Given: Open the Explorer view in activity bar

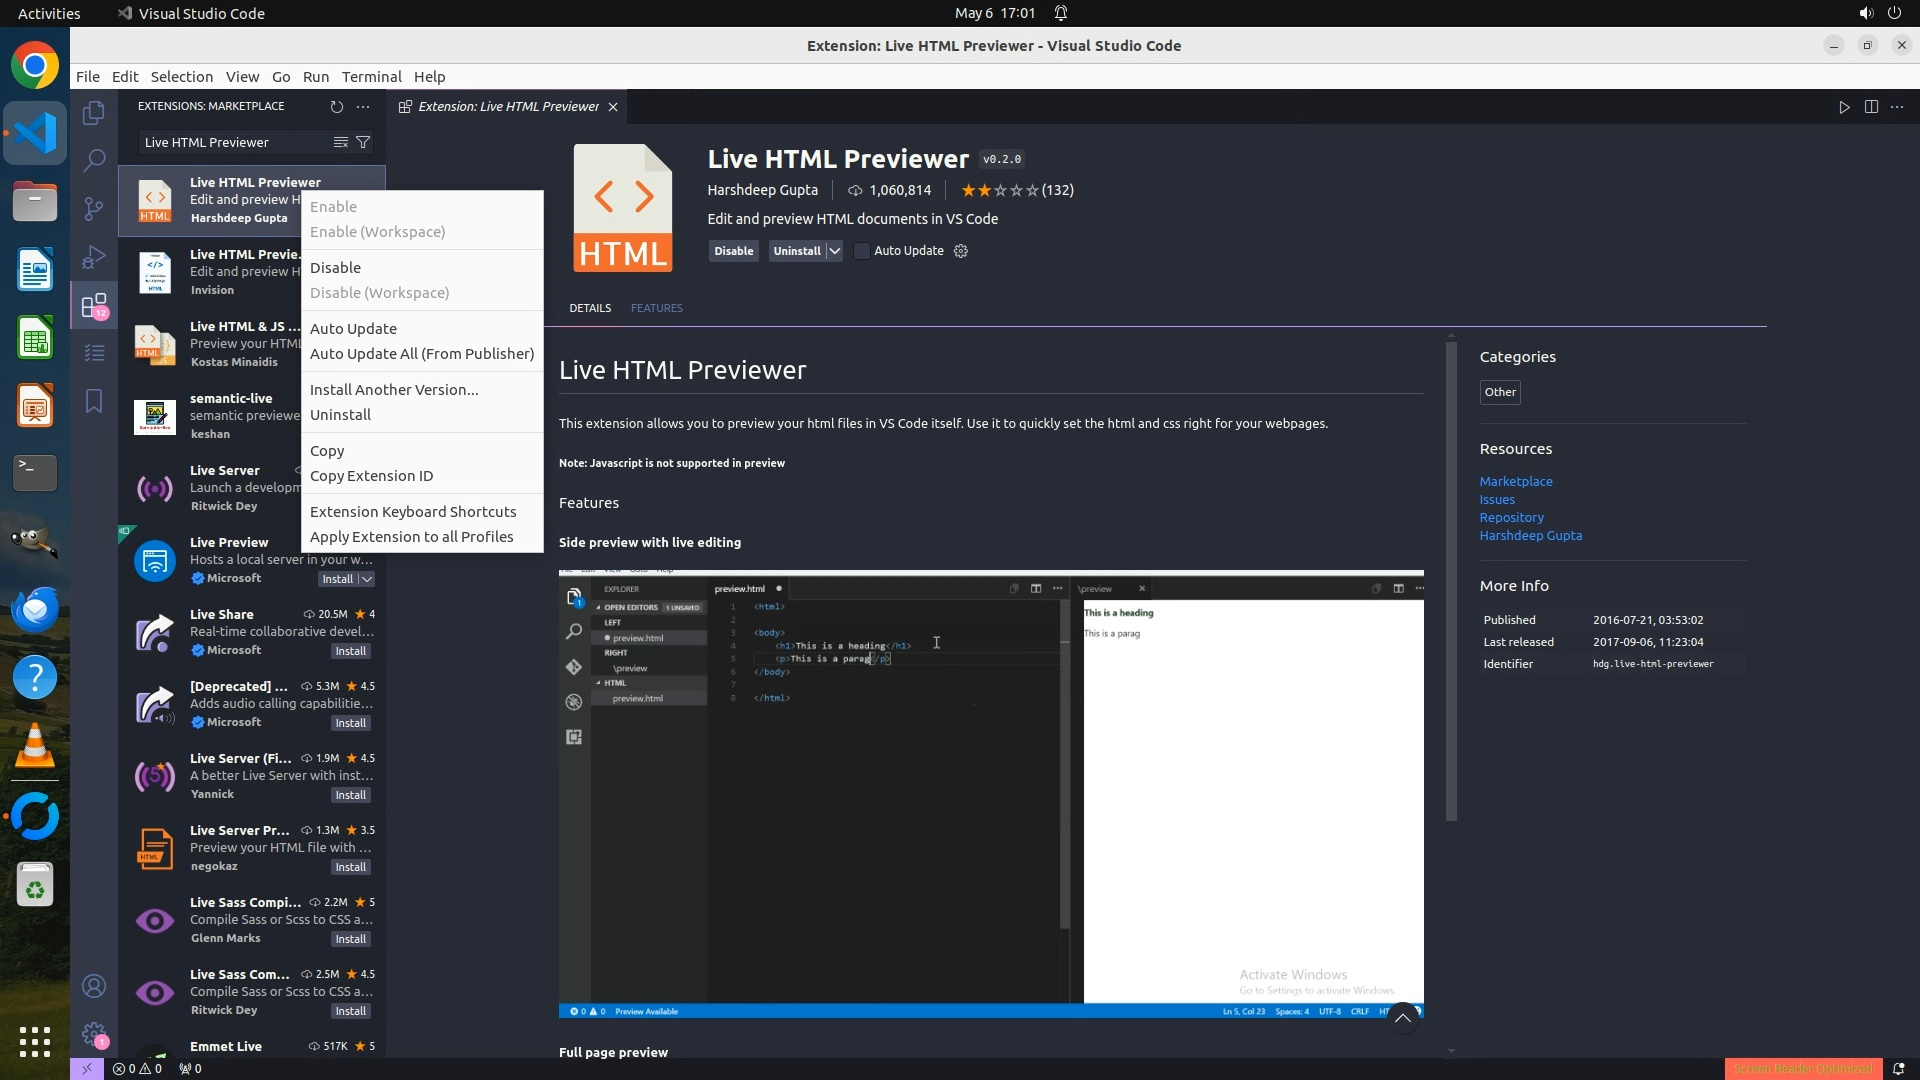Looking at the screenshot, I should [x=94, y=113].
